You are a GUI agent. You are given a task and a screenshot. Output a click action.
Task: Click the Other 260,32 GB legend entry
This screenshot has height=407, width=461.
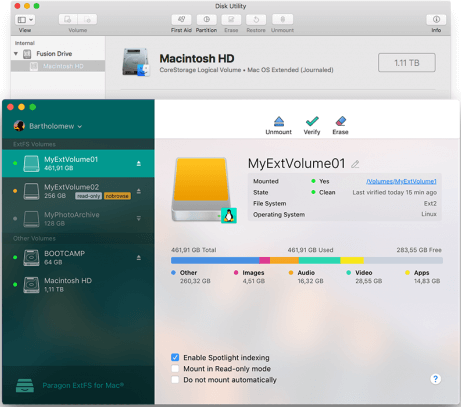pyautogui.click(x=191, y=277)
